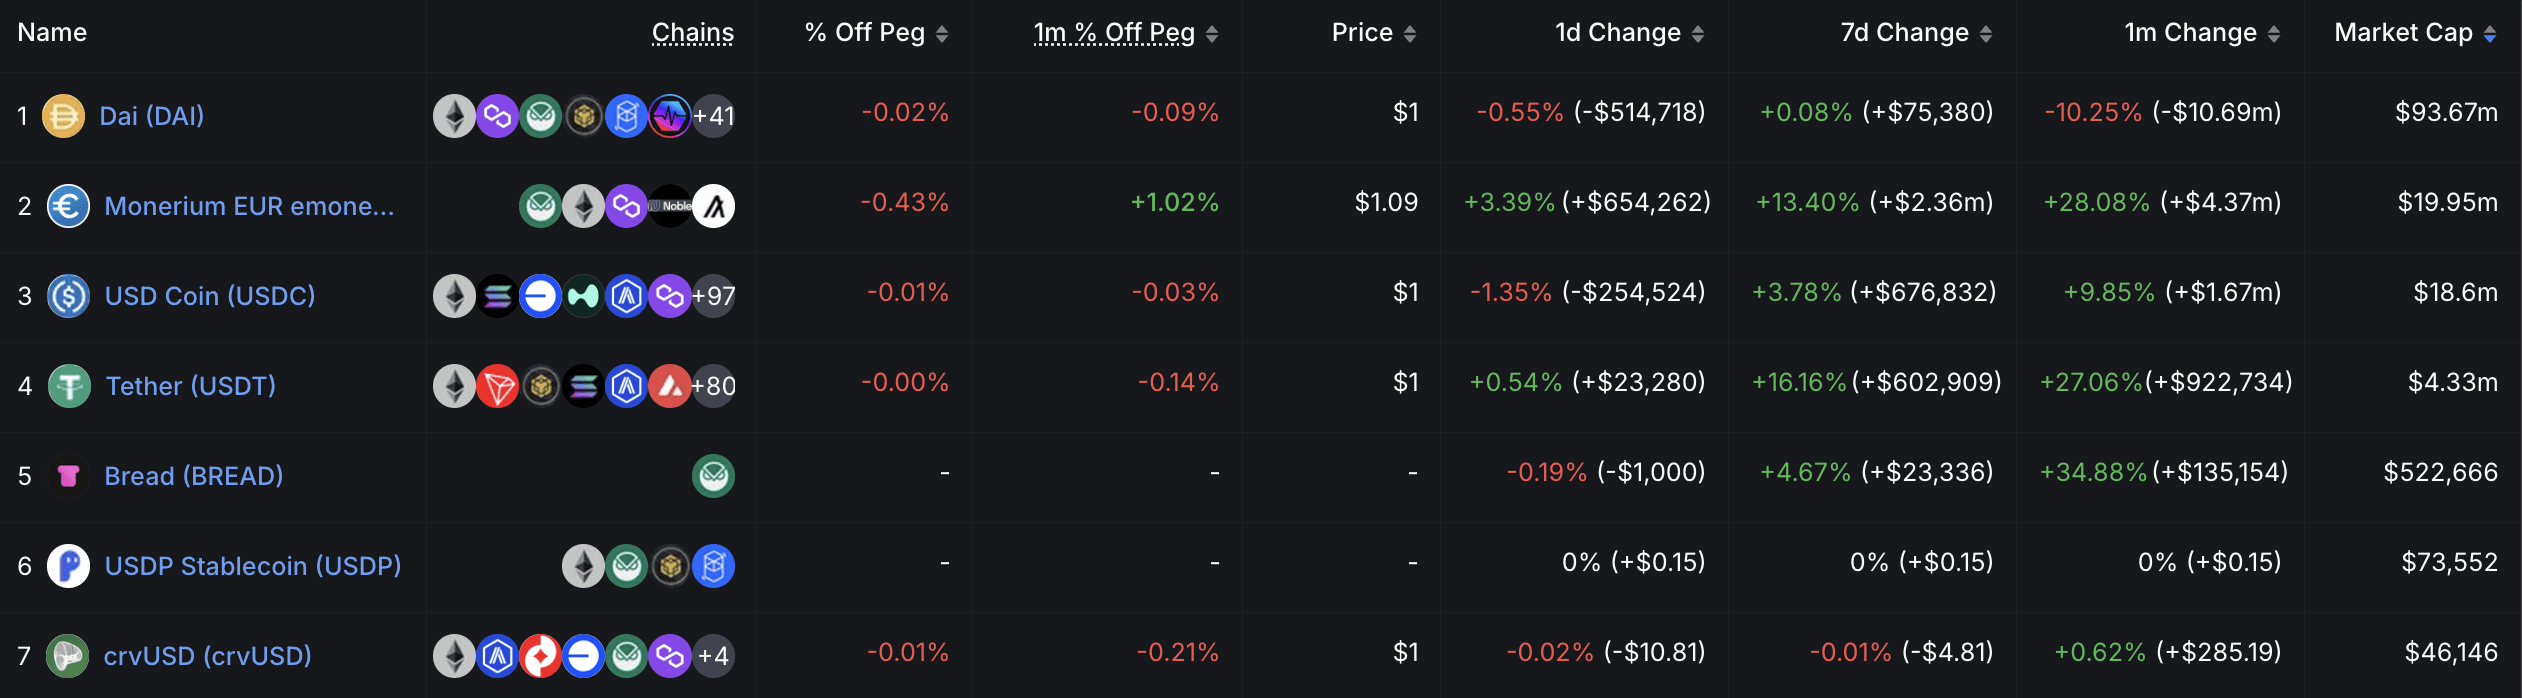Sort table by % Off Peg arrows
The image size is (2522, 698).
point(942,34)
